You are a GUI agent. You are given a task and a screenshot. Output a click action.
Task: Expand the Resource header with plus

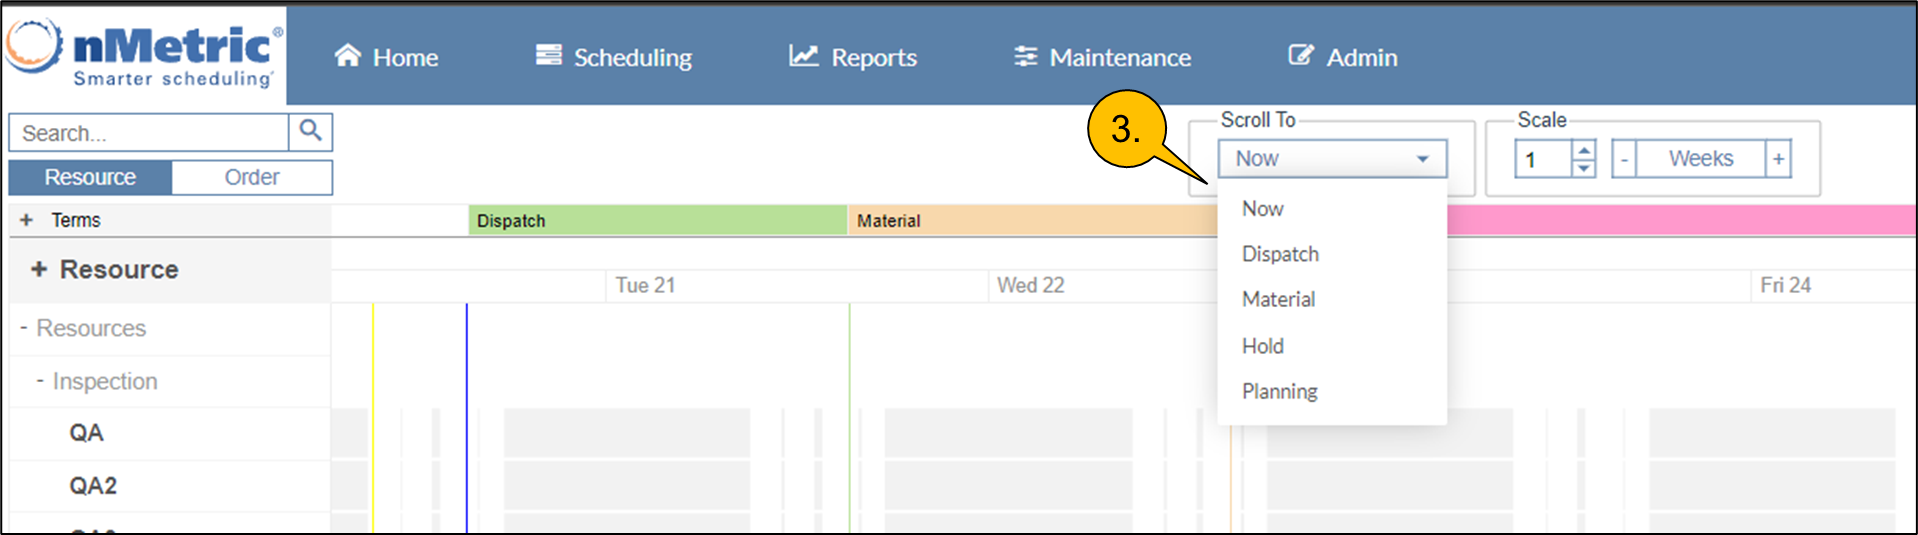39,269
